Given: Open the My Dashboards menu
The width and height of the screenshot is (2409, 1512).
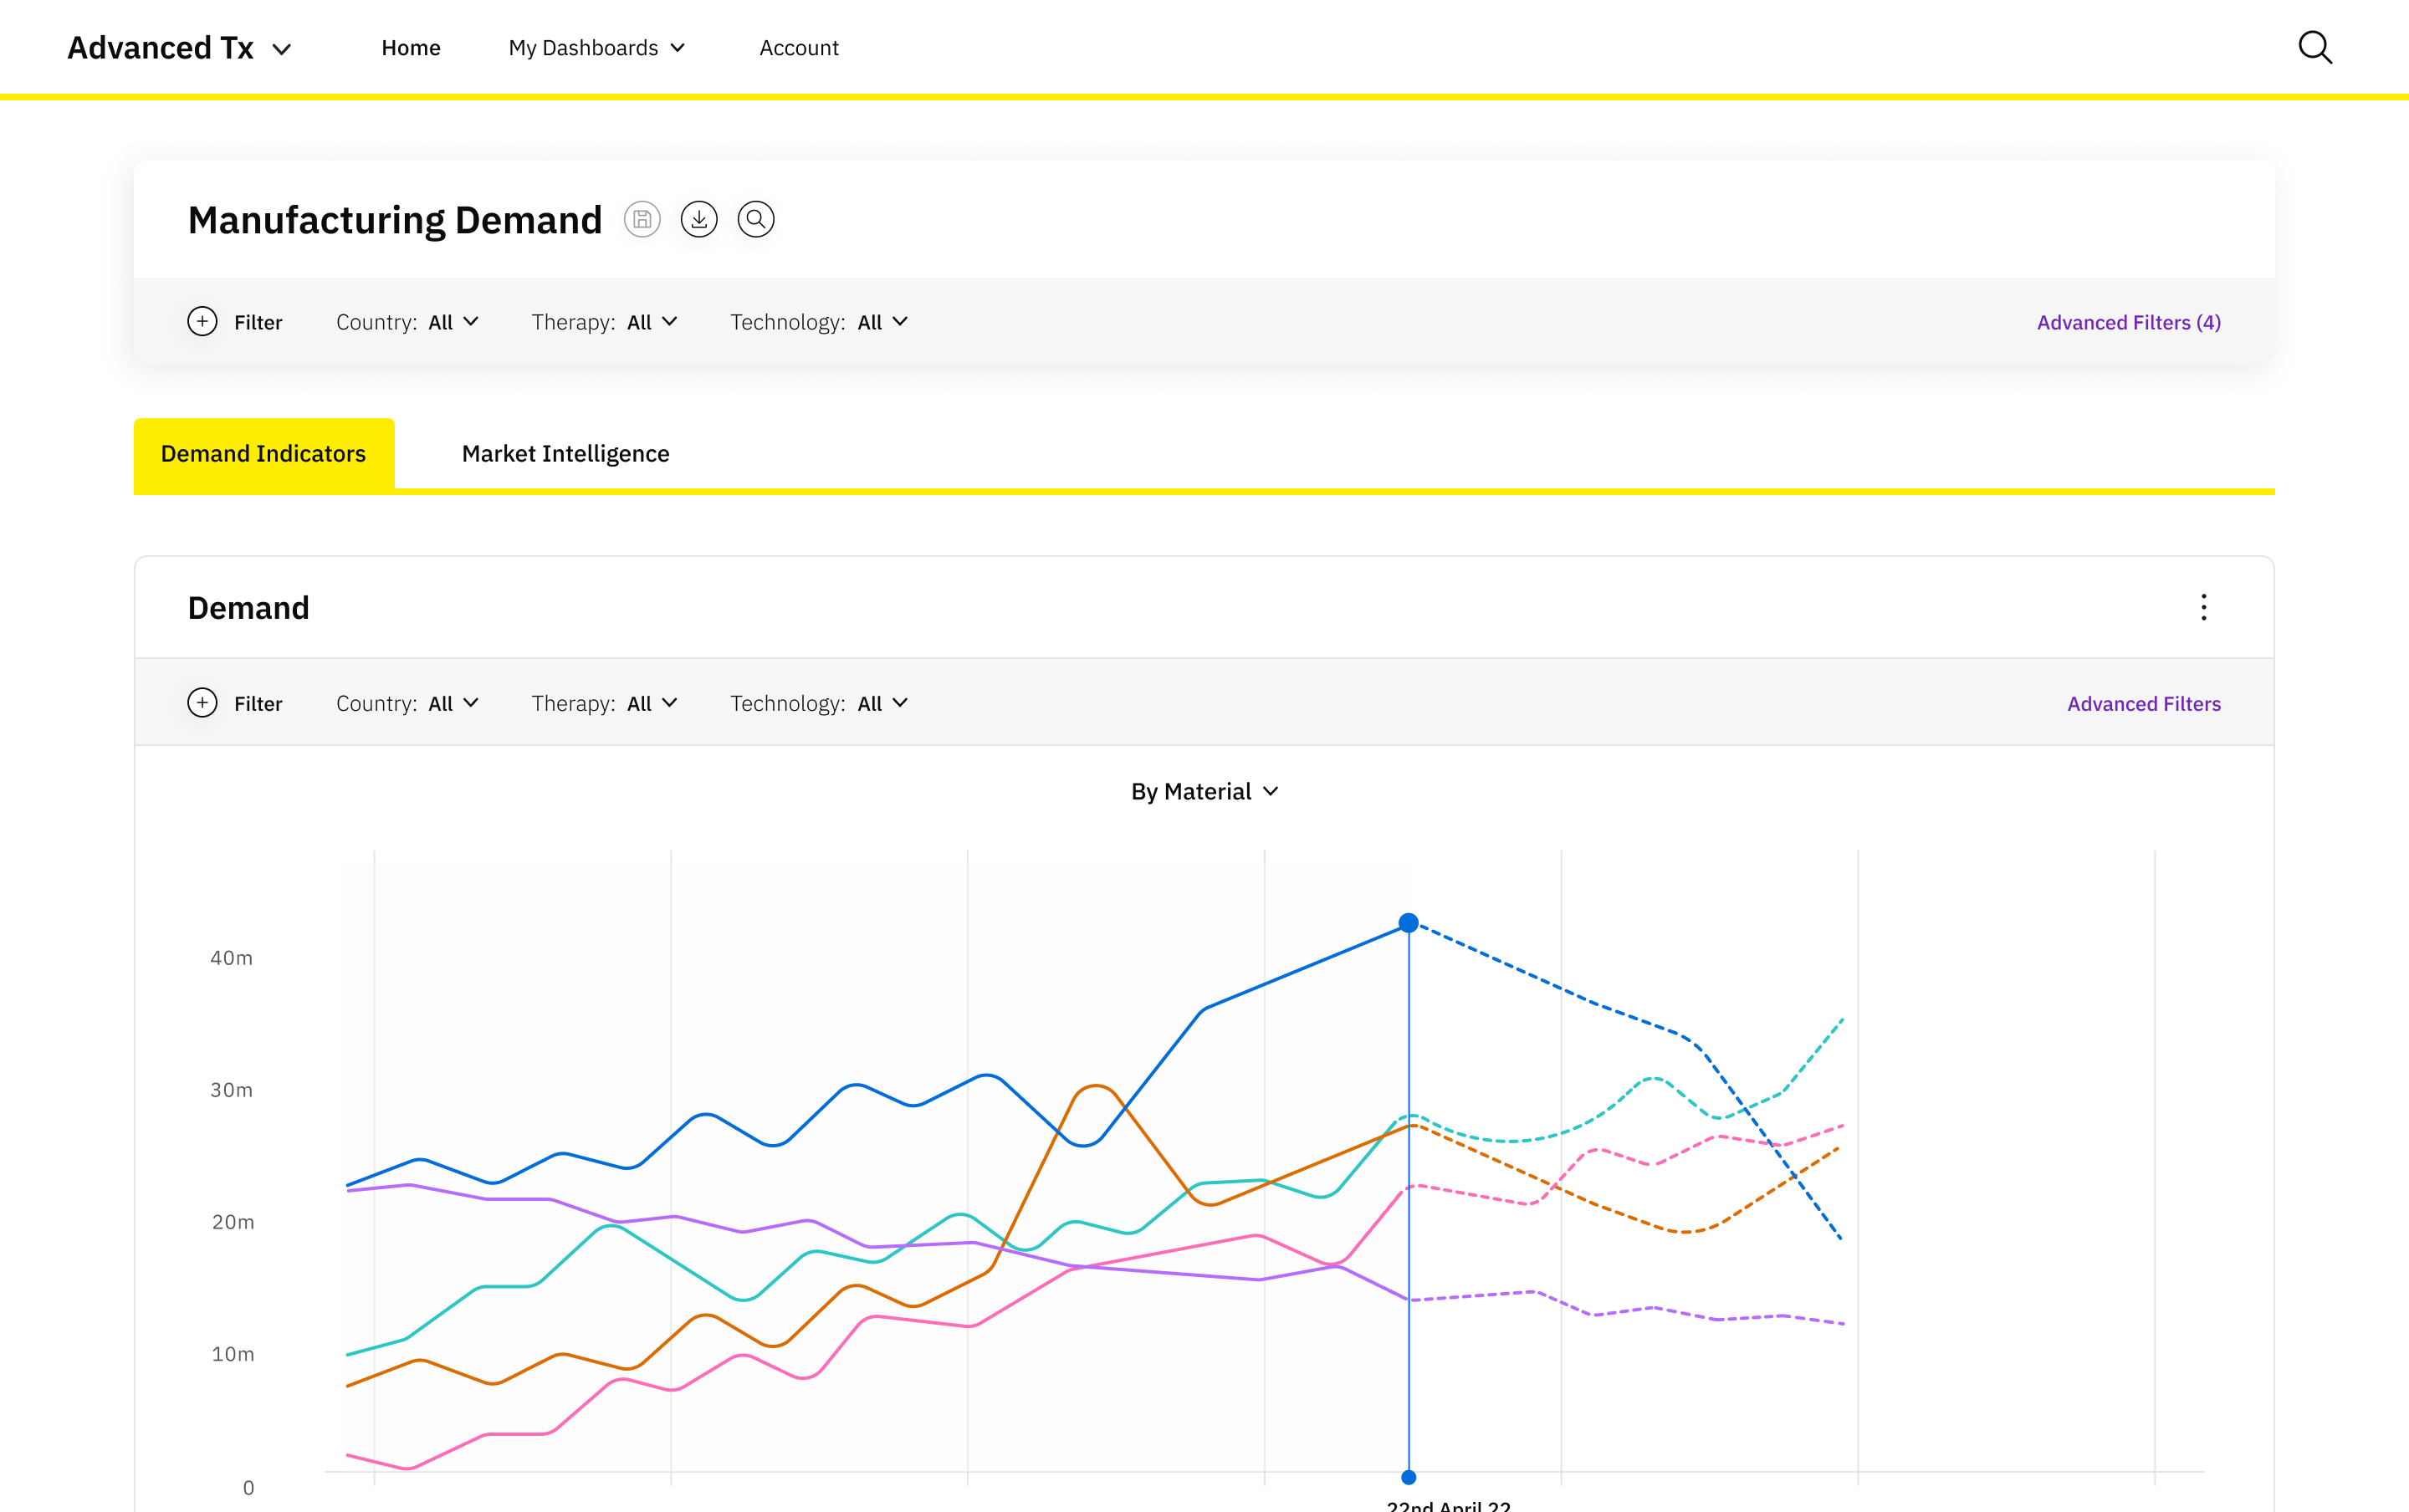Looking at the screenshot, I should pyautogui.click(x=597, y=48).
